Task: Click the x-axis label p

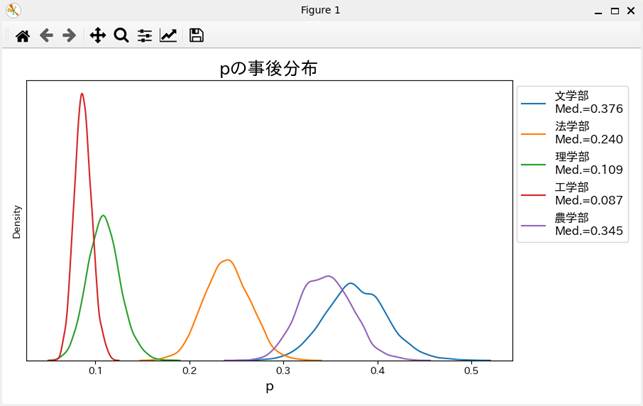Action: 269,386
